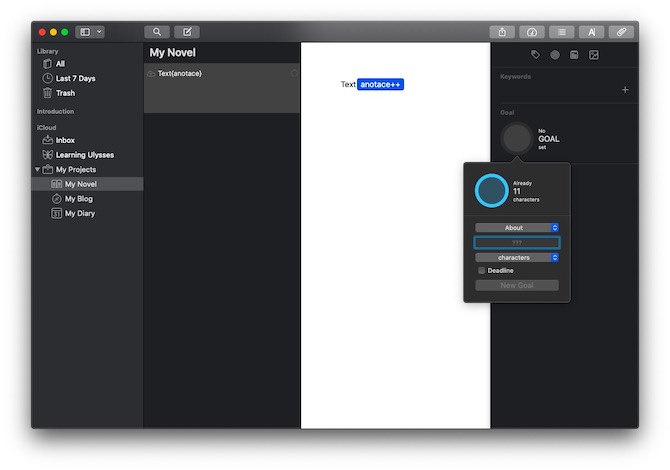Image resolution: width=670 pixels, height=470 pixels.
Task: Select the image attachment icon
Action: click(x=594, y=55)
